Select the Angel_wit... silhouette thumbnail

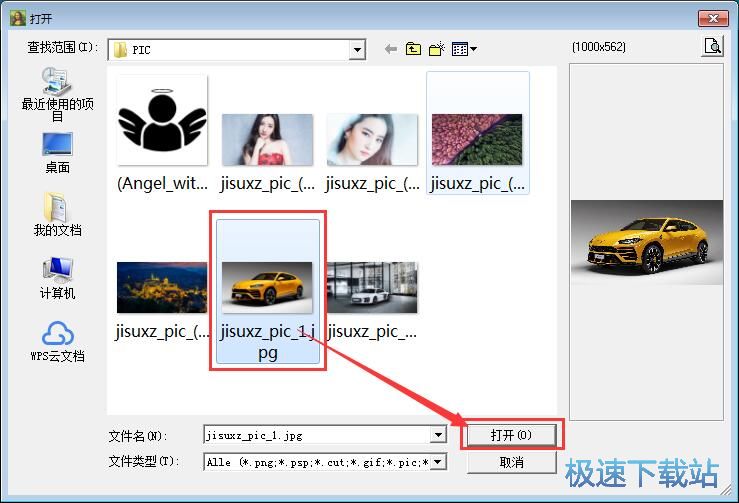click(162, 121)
